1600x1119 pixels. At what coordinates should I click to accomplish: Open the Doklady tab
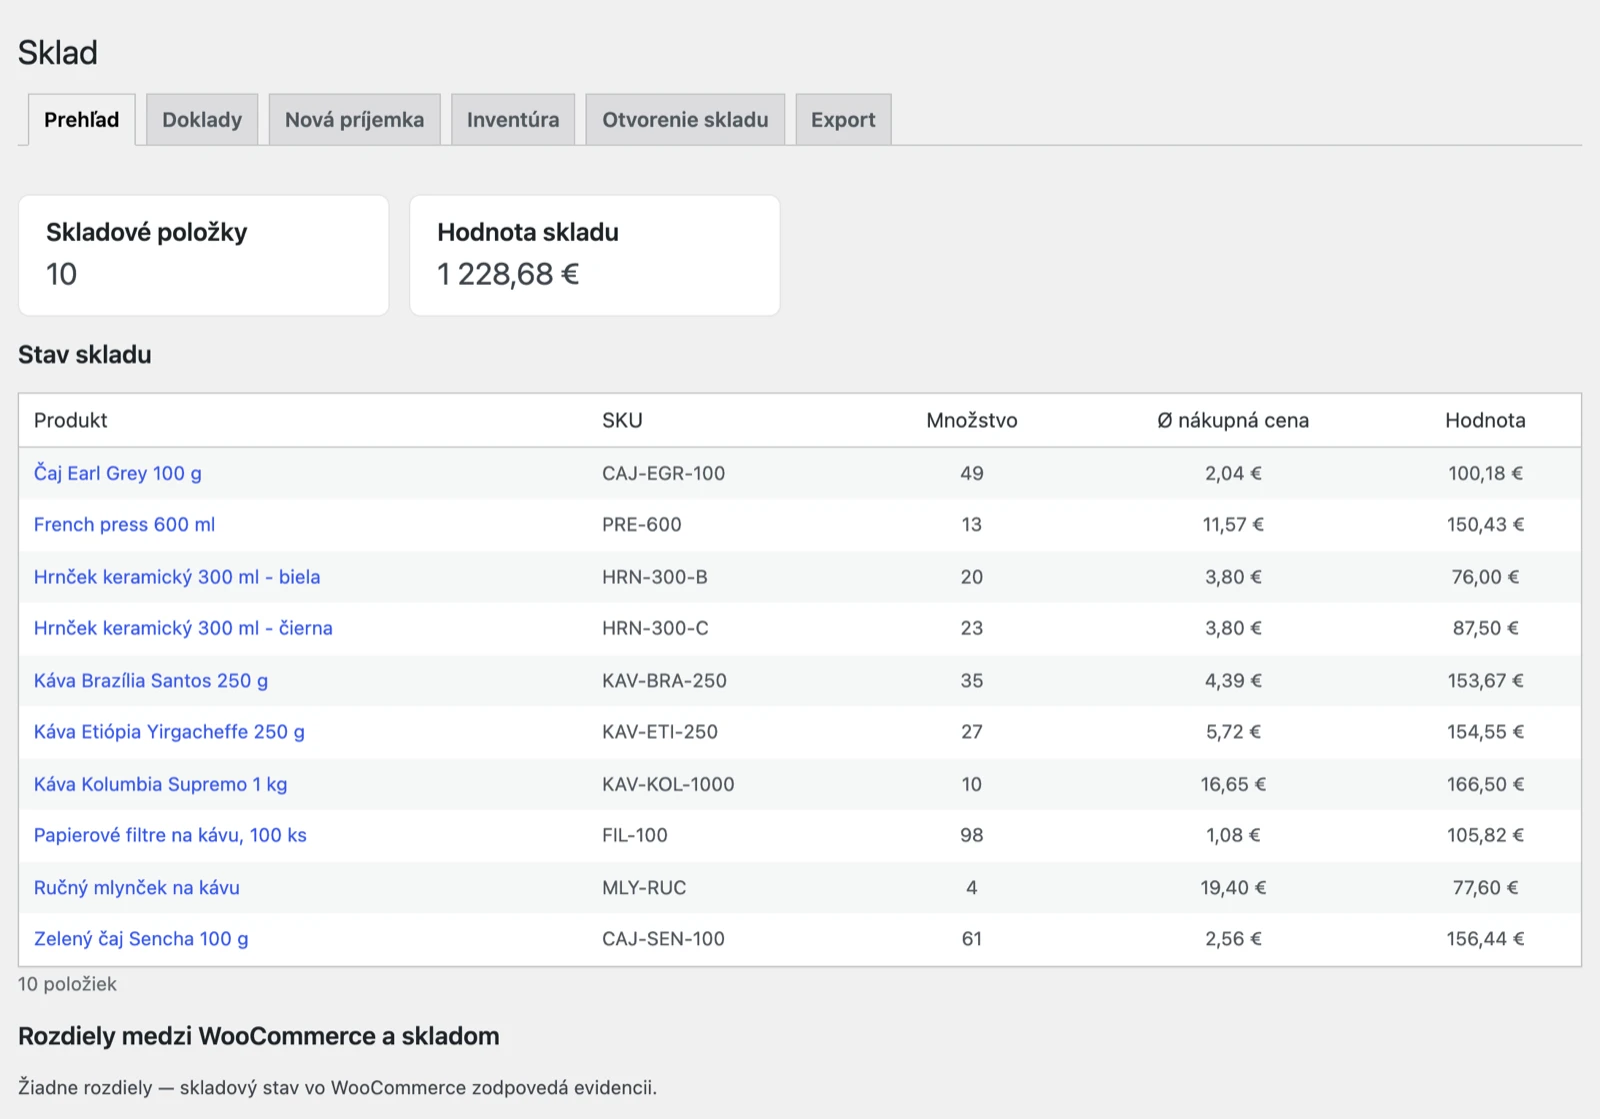(x=202, y=120)
